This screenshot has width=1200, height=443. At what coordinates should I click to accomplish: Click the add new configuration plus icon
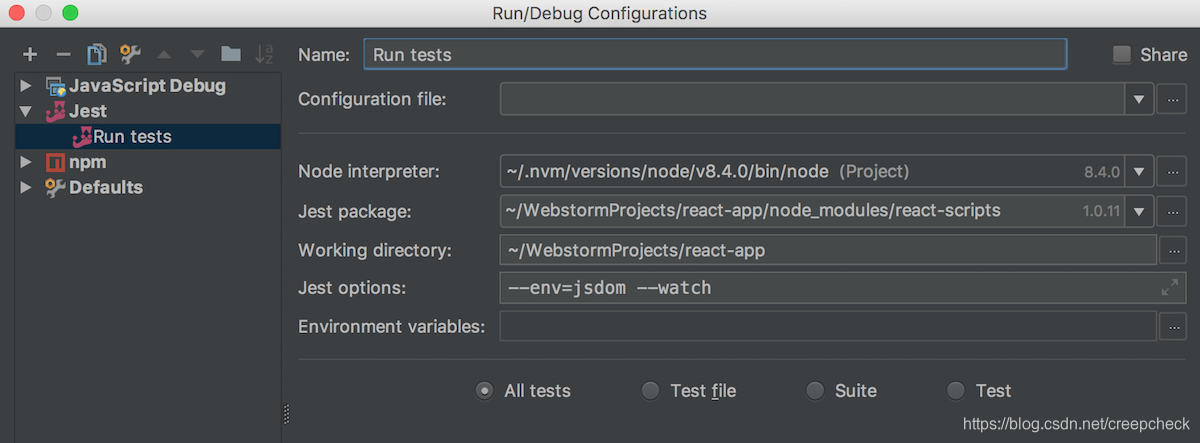[30, 54]
